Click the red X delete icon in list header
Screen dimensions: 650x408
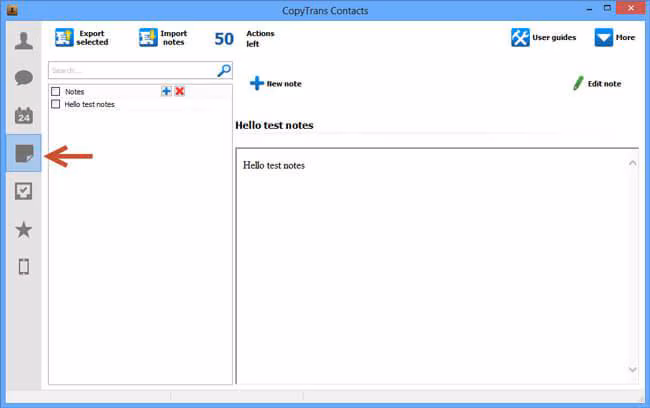(179, 91)
